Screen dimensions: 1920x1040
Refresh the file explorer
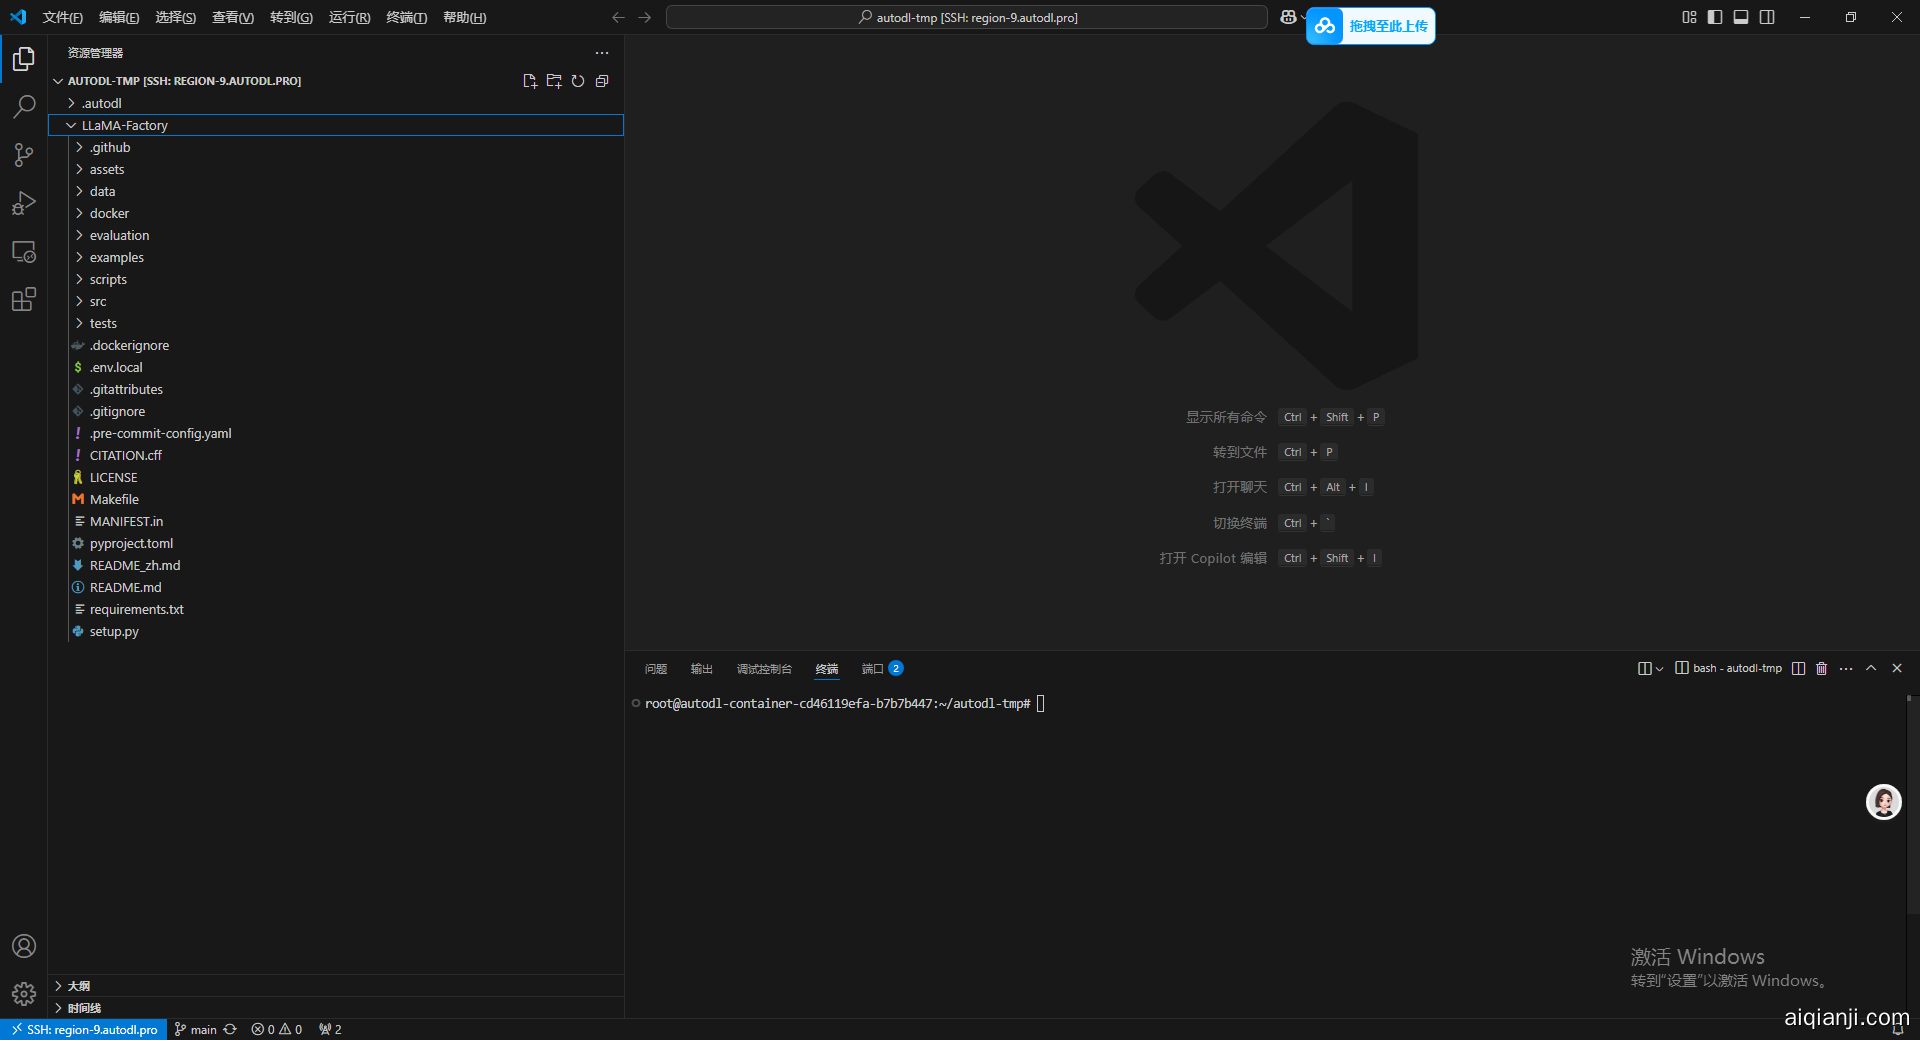578,81
